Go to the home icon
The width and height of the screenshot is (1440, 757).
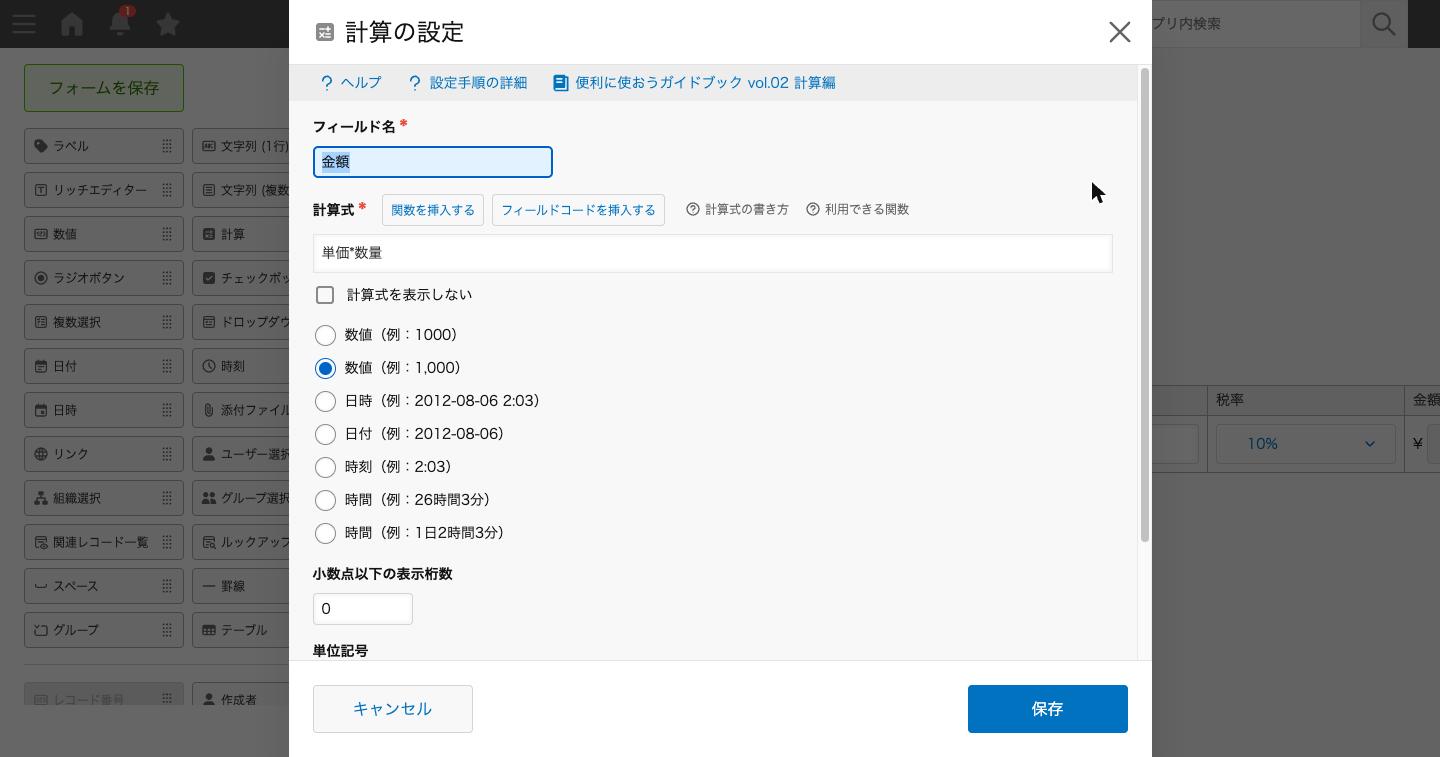[72, 23]
